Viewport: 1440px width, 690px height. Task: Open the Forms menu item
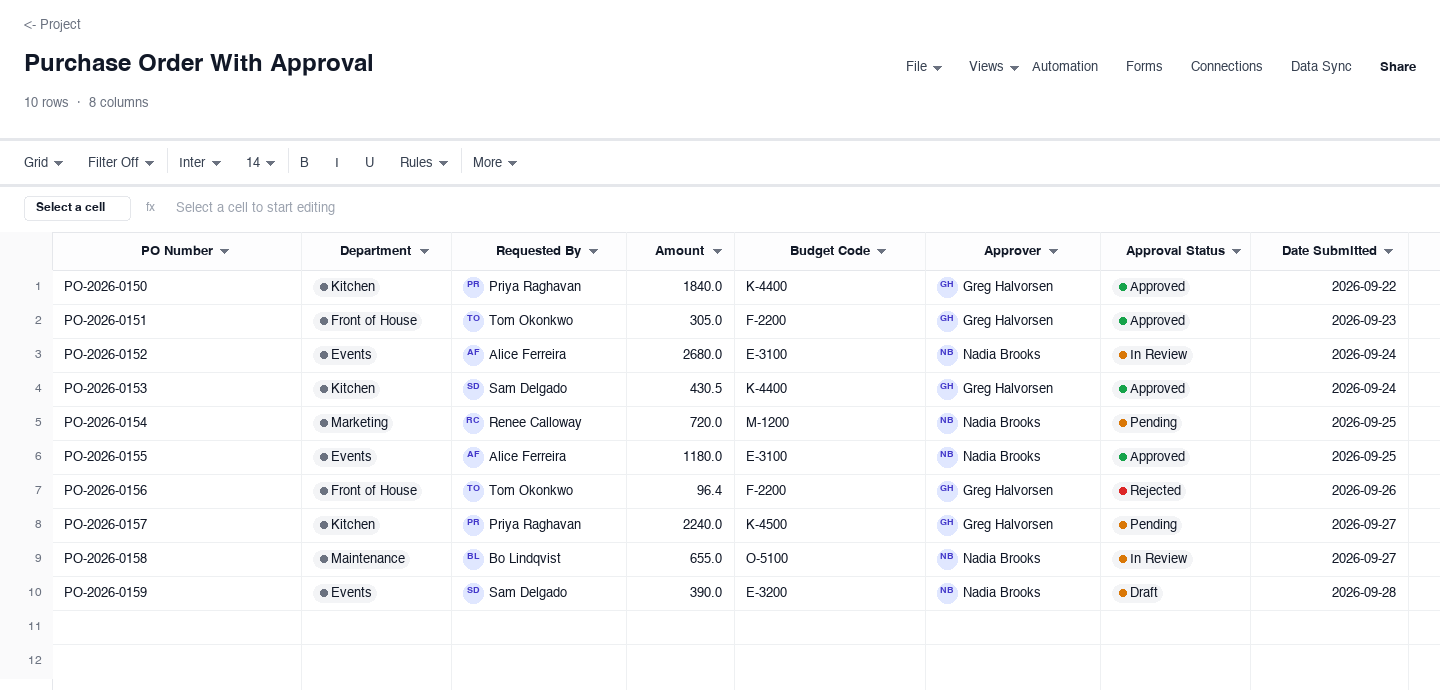coord(1144,67)
